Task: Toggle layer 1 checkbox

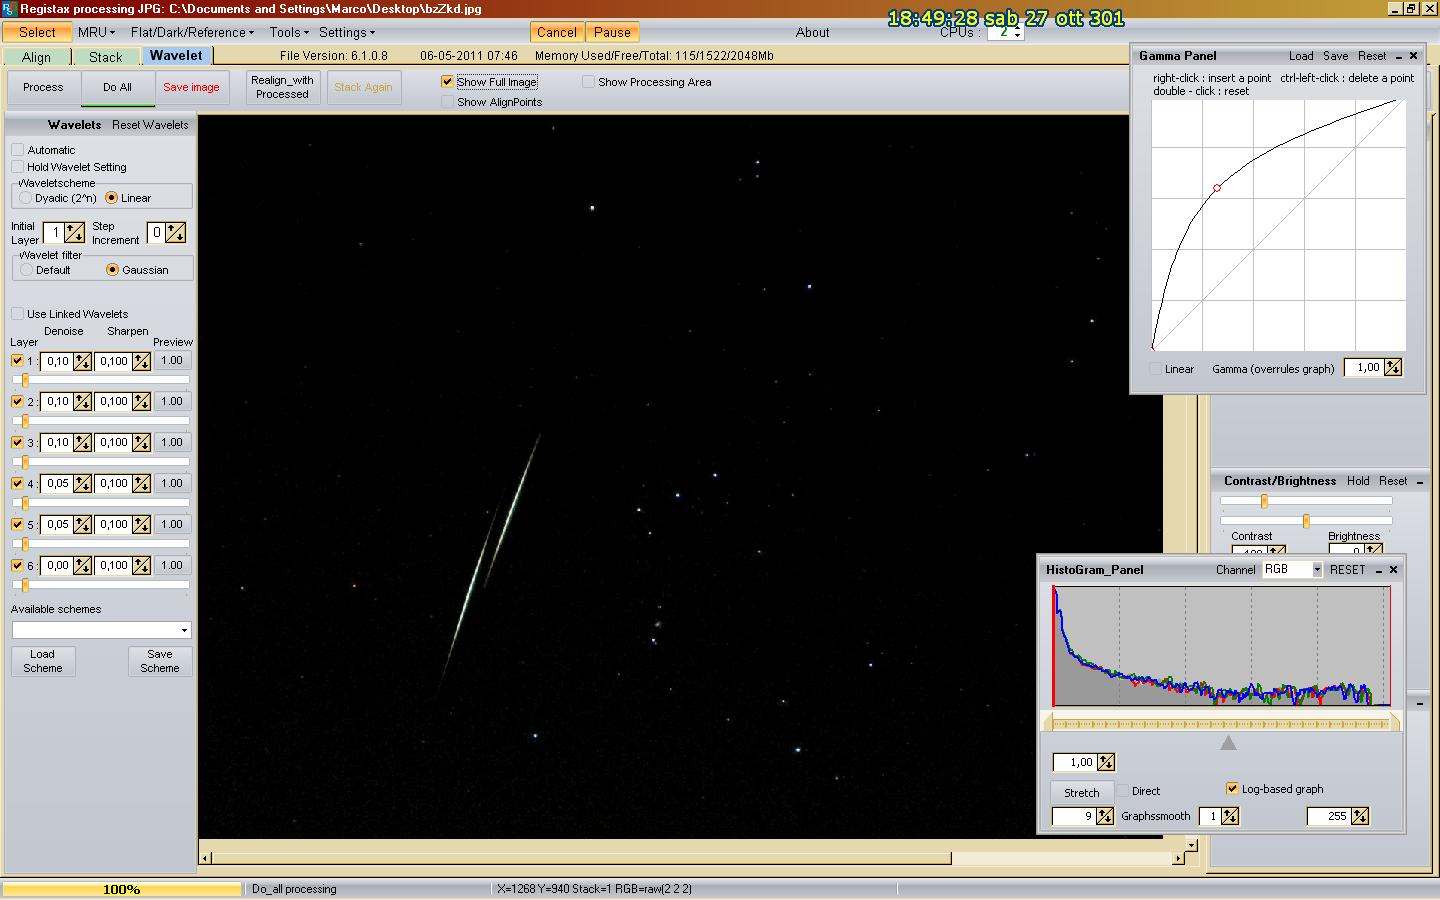Action: (17, 361)
